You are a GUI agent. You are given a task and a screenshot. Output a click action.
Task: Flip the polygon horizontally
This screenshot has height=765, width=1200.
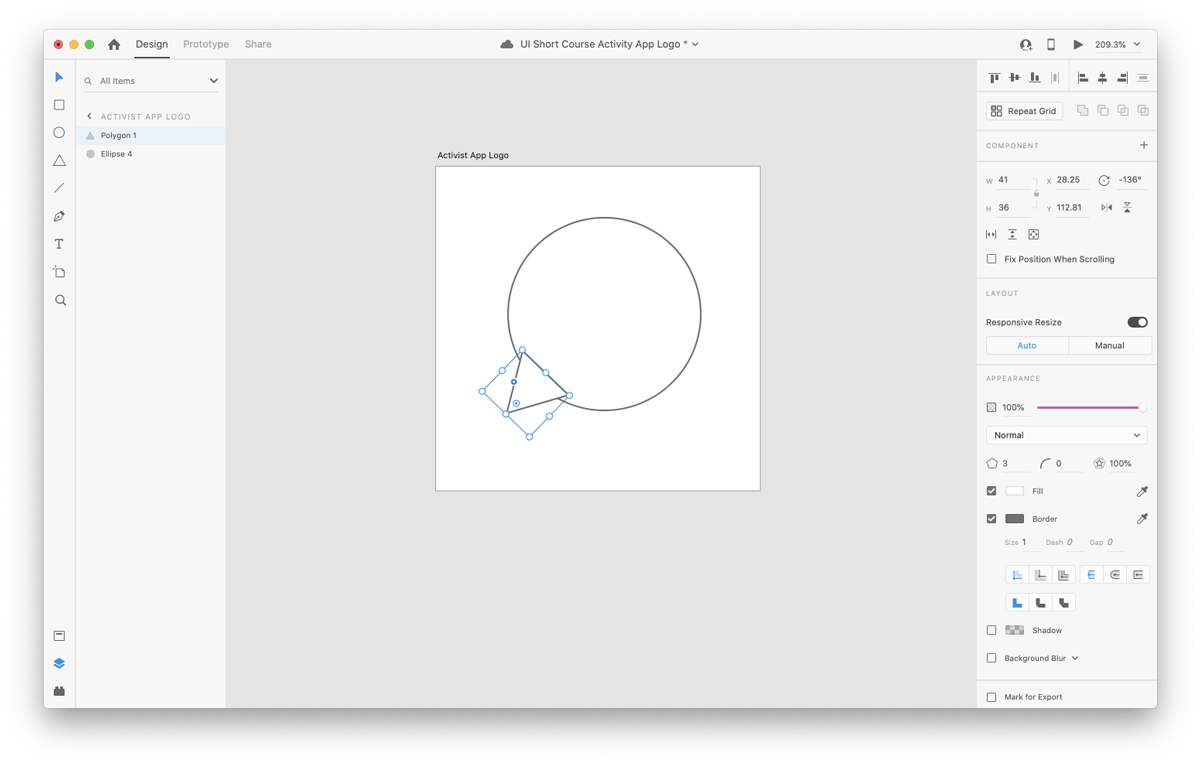tap(1107, 207)
